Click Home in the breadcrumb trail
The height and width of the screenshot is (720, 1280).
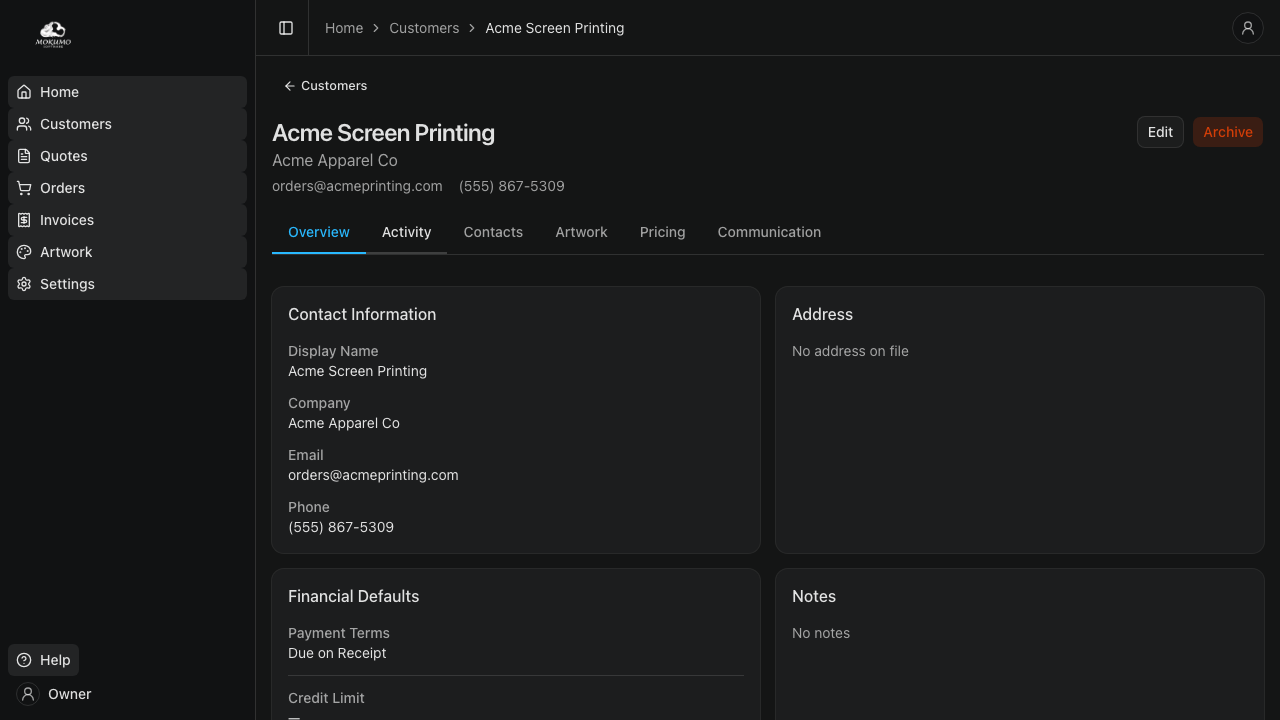[344, 28]
